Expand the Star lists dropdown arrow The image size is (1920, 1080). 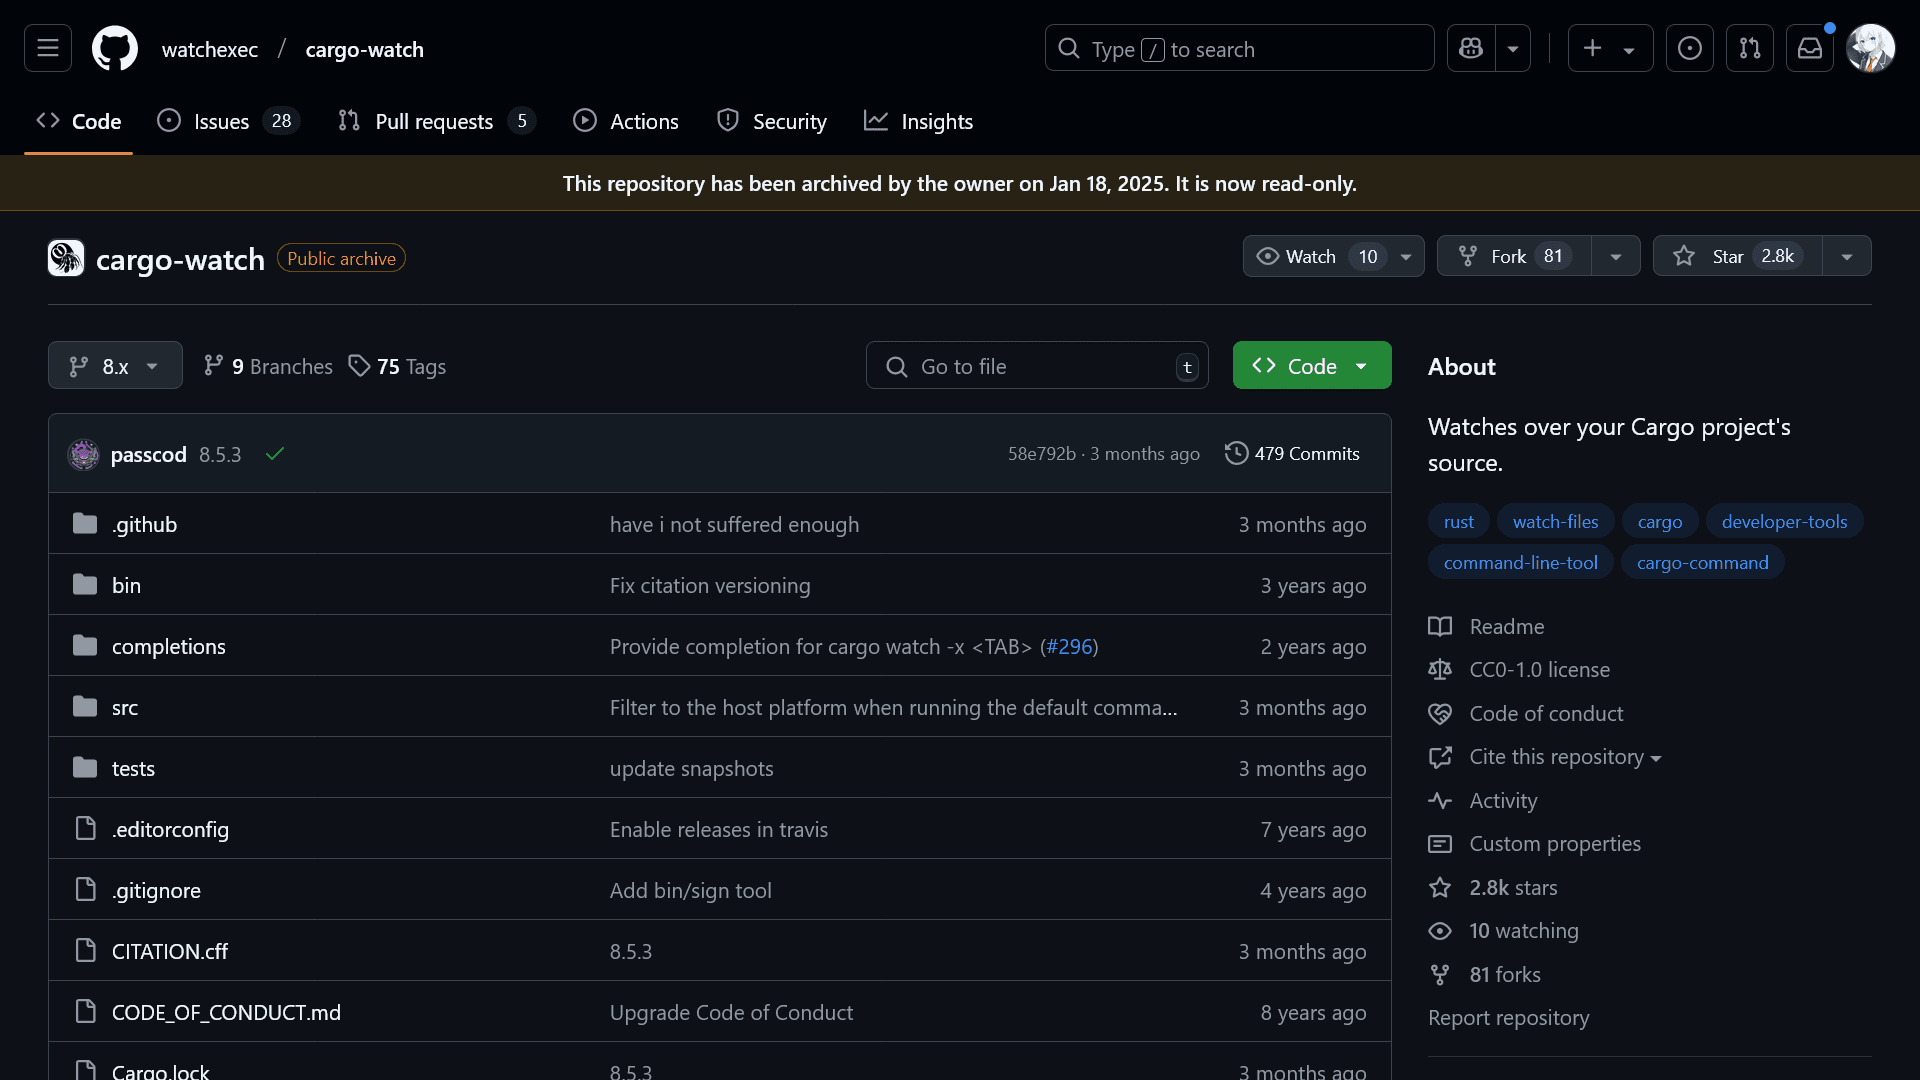(1847, 256)
